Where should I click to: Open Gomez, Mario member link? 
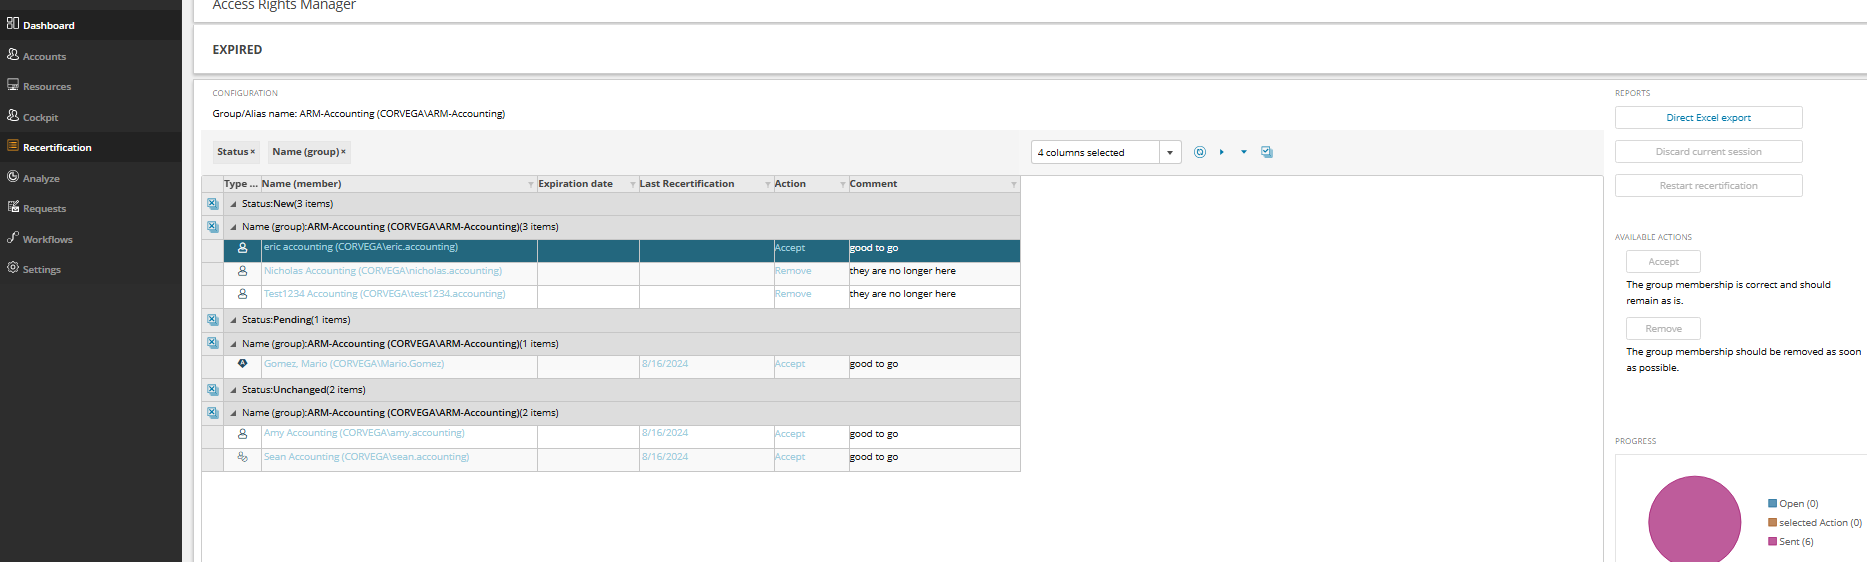354,364
